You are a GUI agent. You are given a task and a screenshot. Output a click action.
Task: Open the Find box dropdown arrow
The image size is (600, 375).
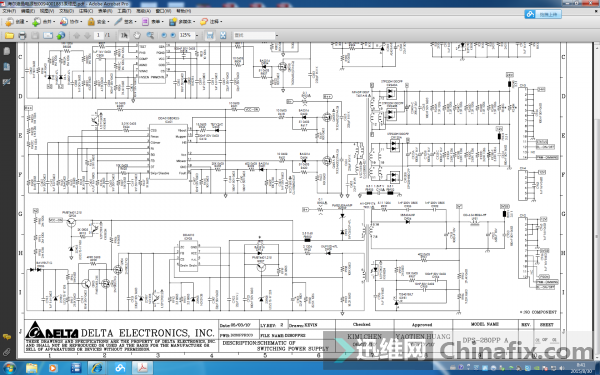coord(277,35)
